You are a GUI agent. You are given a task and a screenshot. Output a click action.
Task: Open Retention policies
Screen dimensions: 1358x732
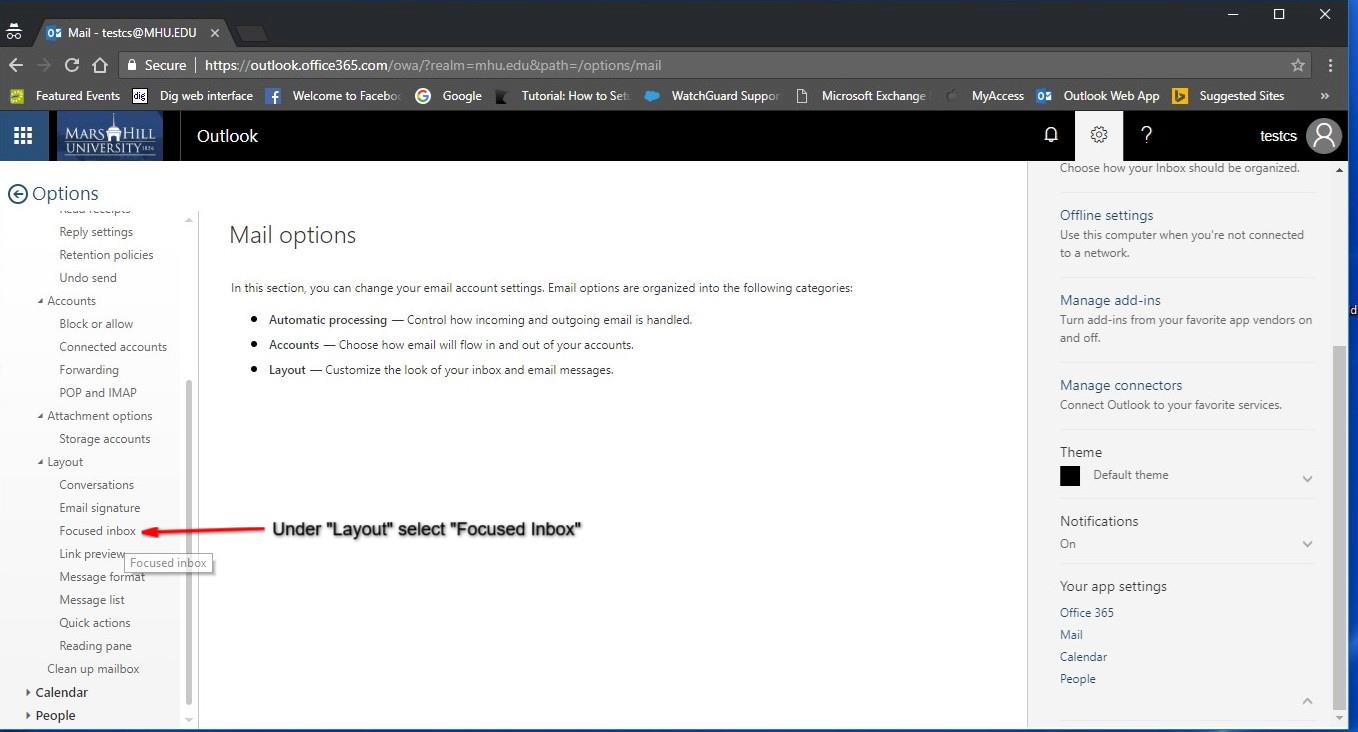point(106,255)
